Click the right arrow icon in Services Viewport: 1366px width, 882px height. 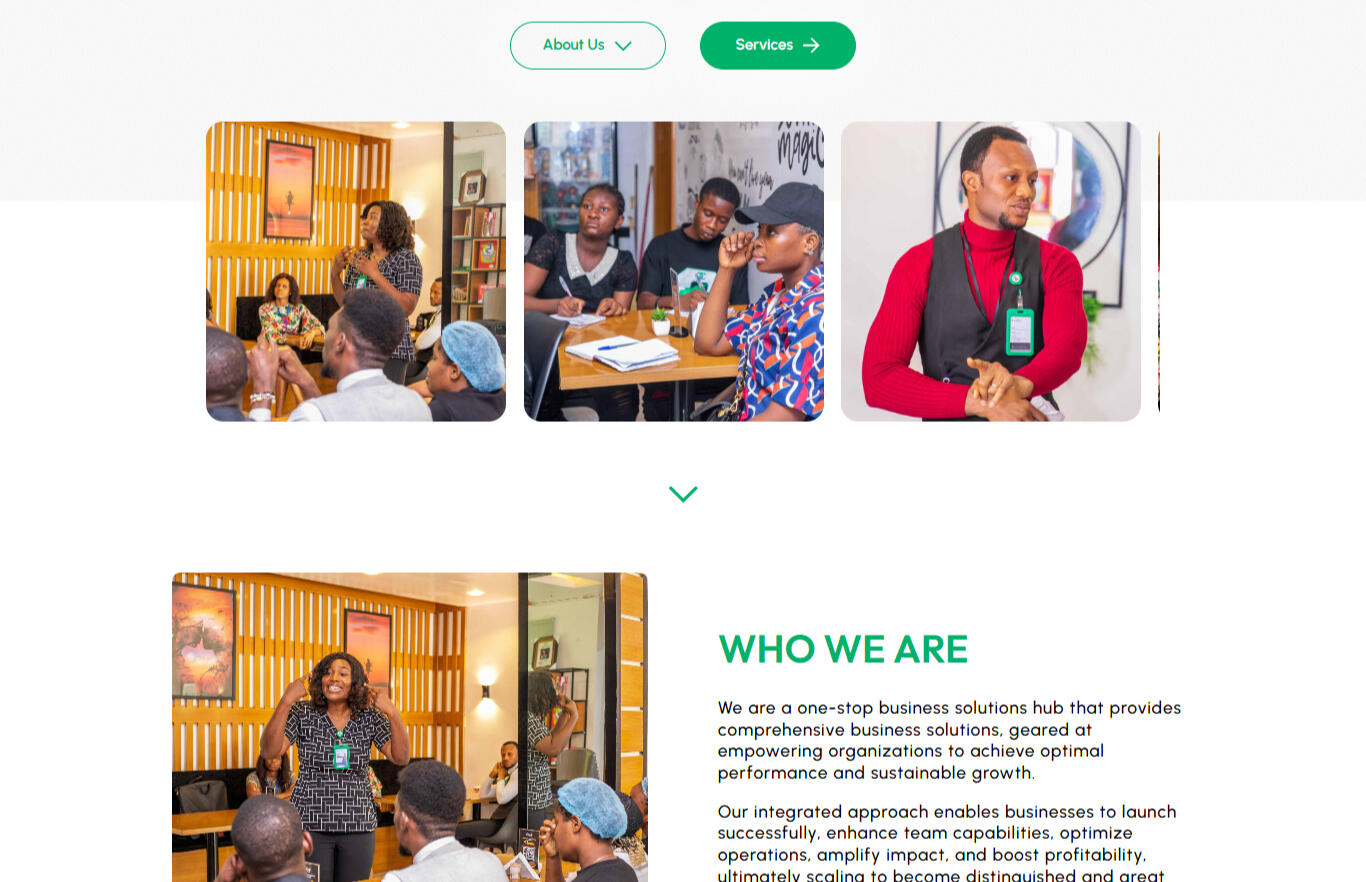tap(811, 45)
